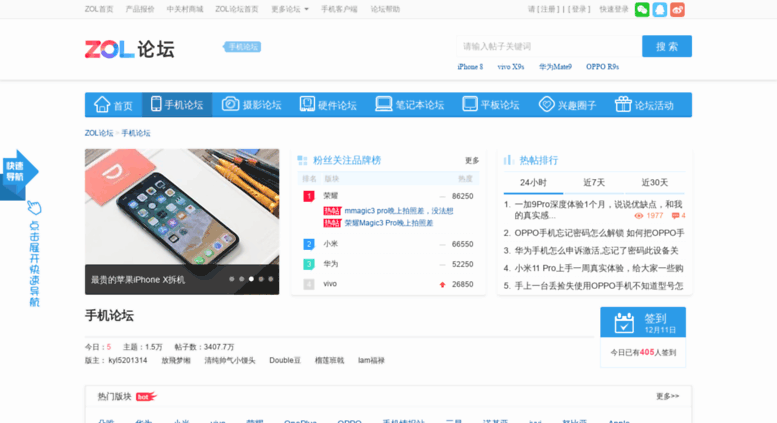Open 首页 home icon in blue navbar
The height and width of the screenshot is (423, 777).
click(x=102, y=105)
